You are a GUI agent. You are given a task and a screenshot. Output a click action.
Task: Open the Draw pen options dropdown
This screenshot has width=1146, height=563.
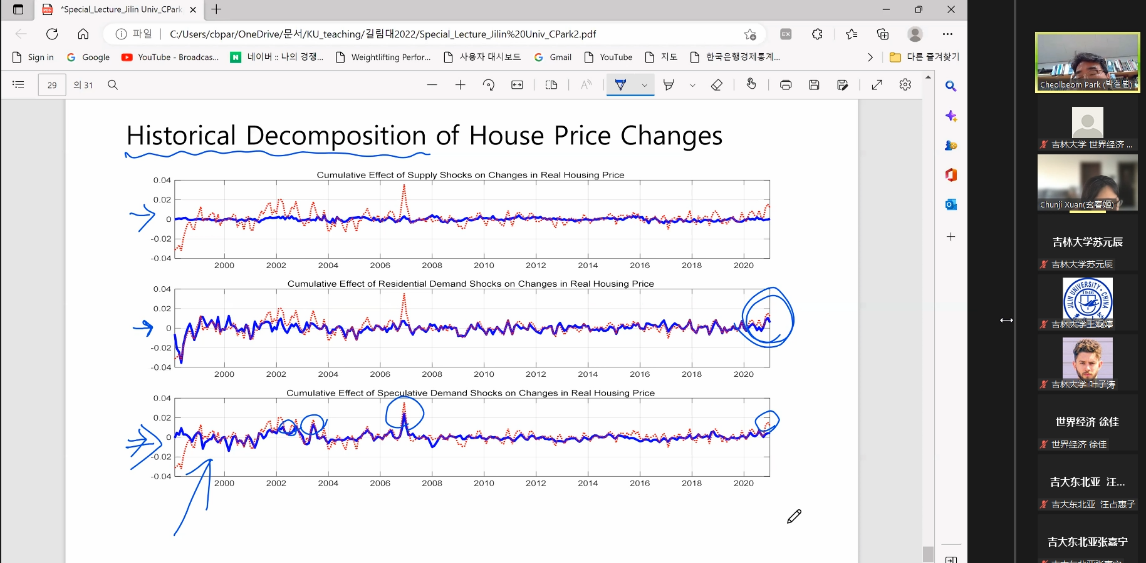point(644,85)
